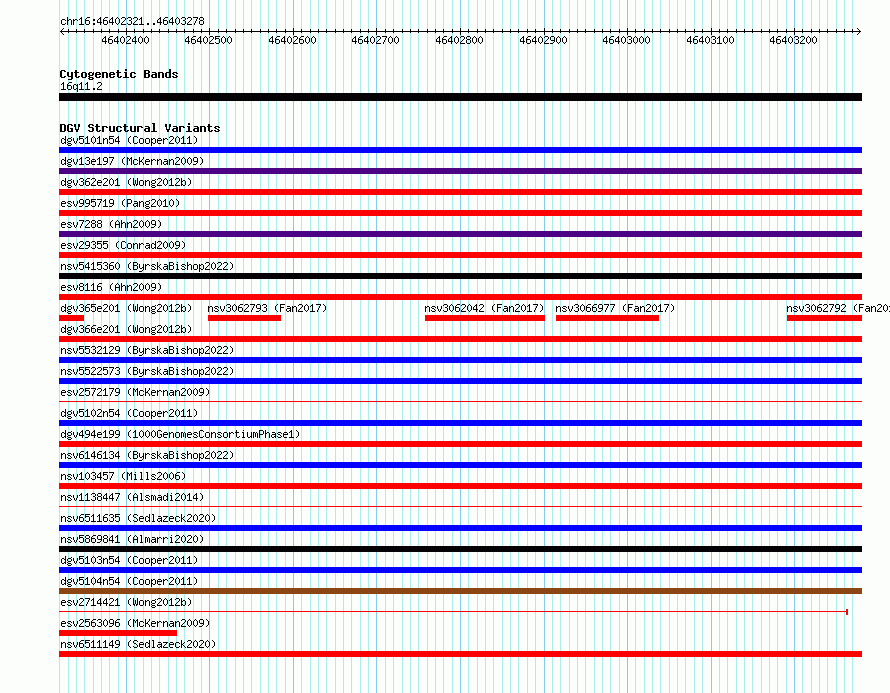Select nsv5522573 (ByrskaBishop2022) label

(x=147, y=371)
